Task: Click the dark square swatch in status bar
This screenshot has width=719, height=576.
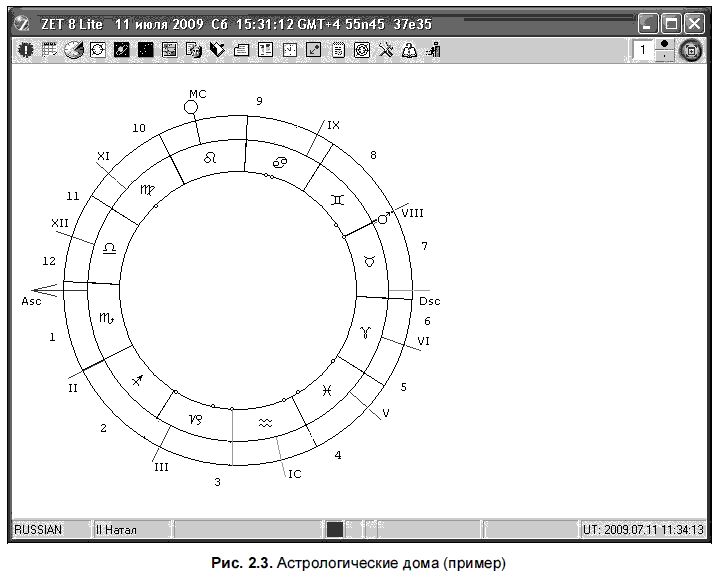Action: [x=335, y=529]
